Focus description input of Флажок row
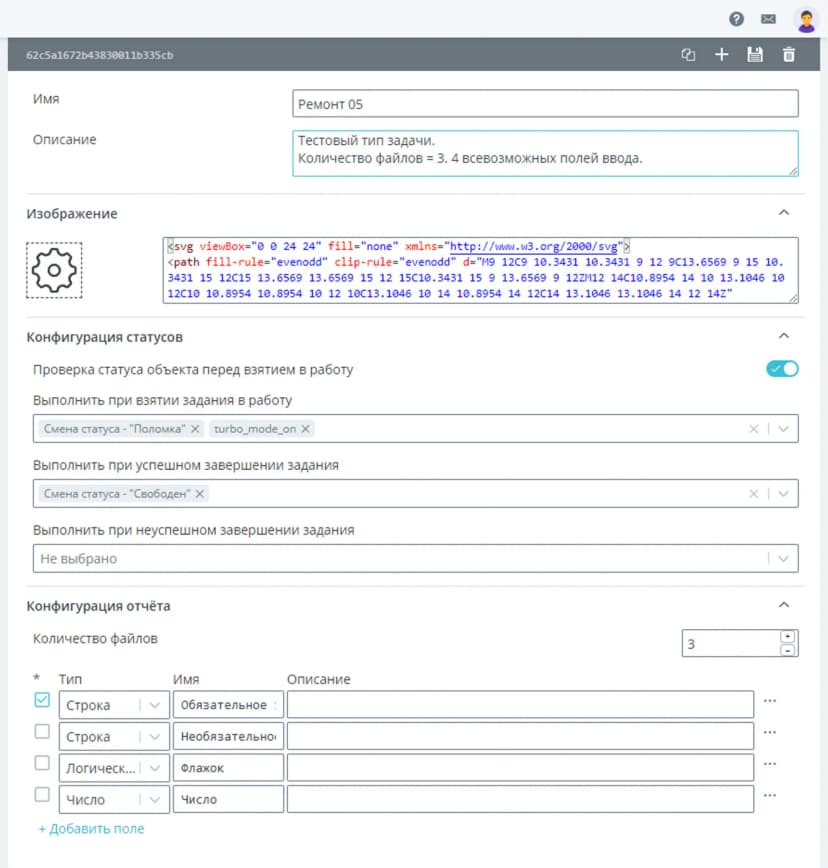 520,768
